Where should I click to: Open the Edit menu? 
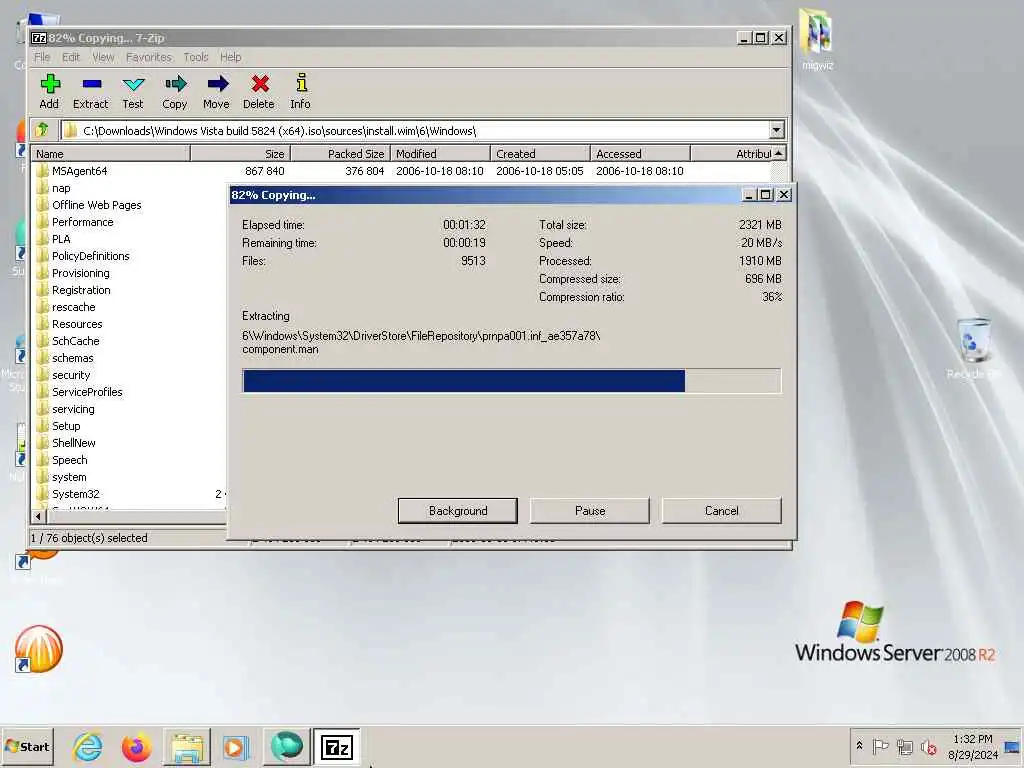(x=71, y=57)
